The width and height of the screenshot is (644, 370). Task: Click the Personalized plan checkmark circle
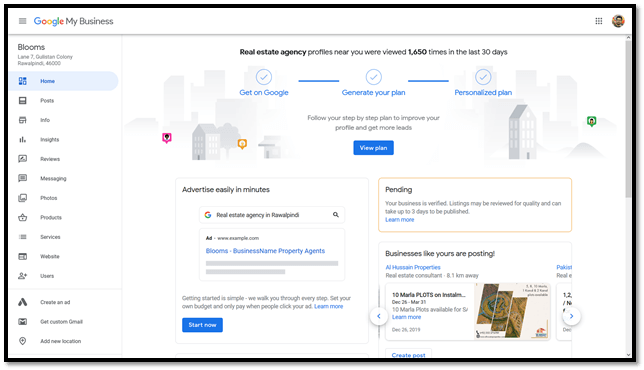(483, 77)
